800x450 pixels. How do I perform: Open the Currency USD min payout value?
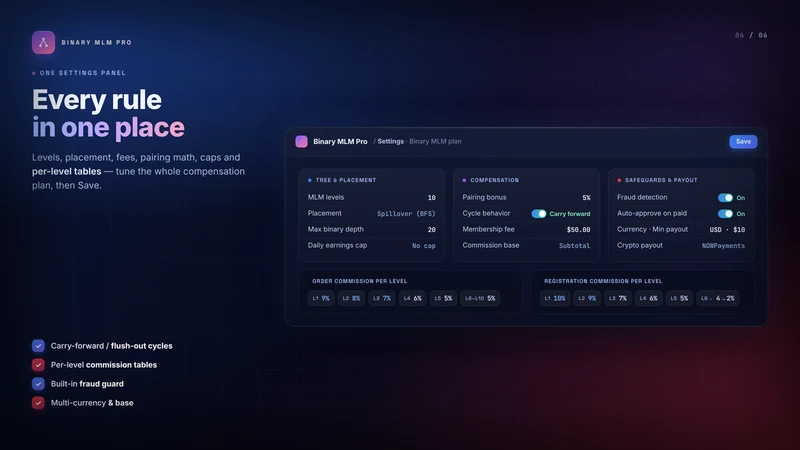pyautogui.click(x=727, y=230)
